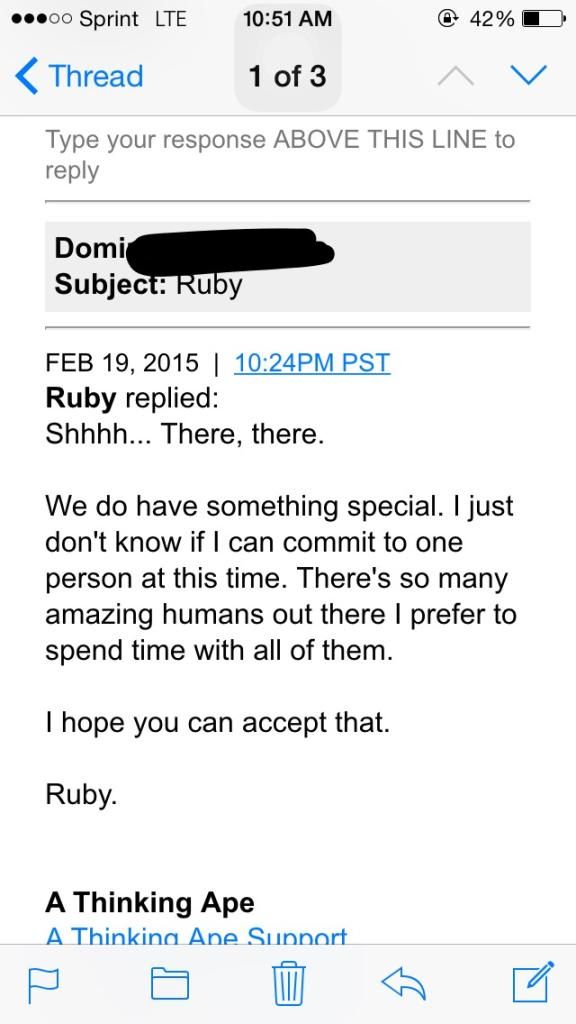
Task: Tap the 10:51 AM status bar clock
Action: point(287,19)
